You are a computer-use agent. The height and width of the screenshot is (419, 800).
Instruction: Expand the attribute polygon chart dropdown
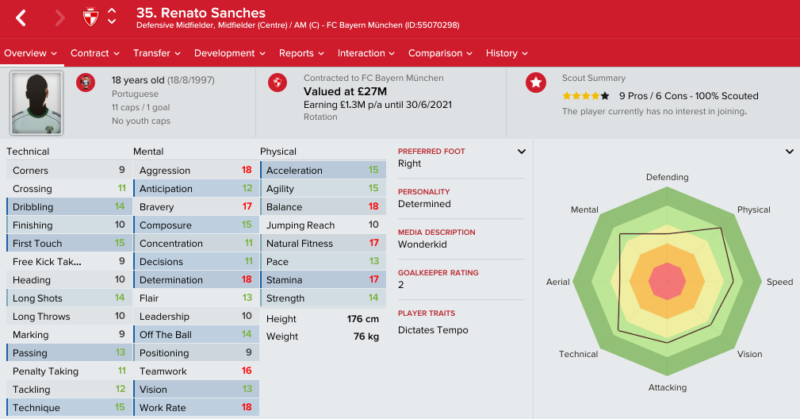pyautogui.click(x=789, y=152)
